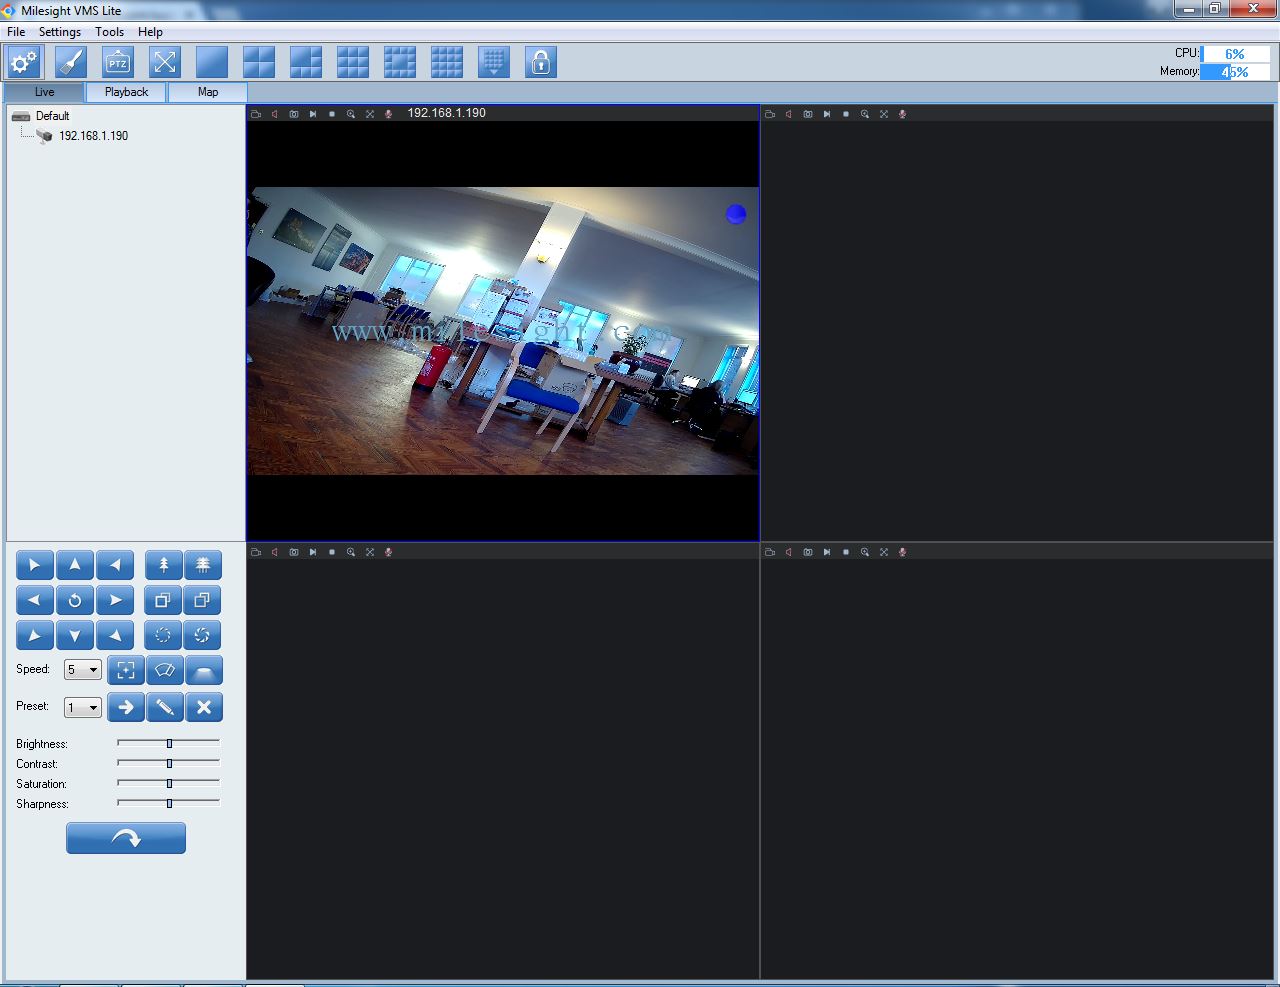Switch to the 9-grid layout view

(353, 61)
